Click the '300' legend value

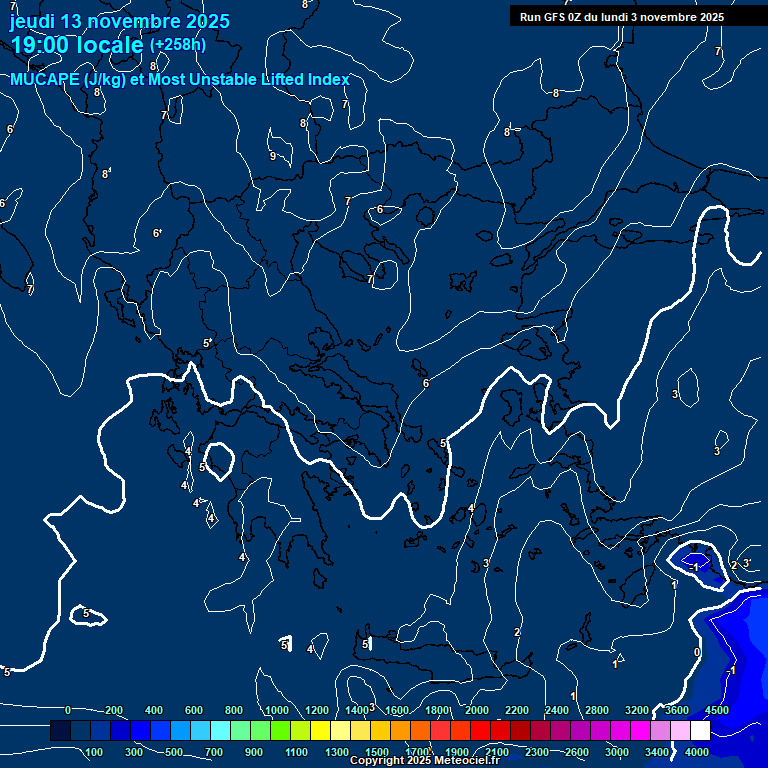pos(134,752)
